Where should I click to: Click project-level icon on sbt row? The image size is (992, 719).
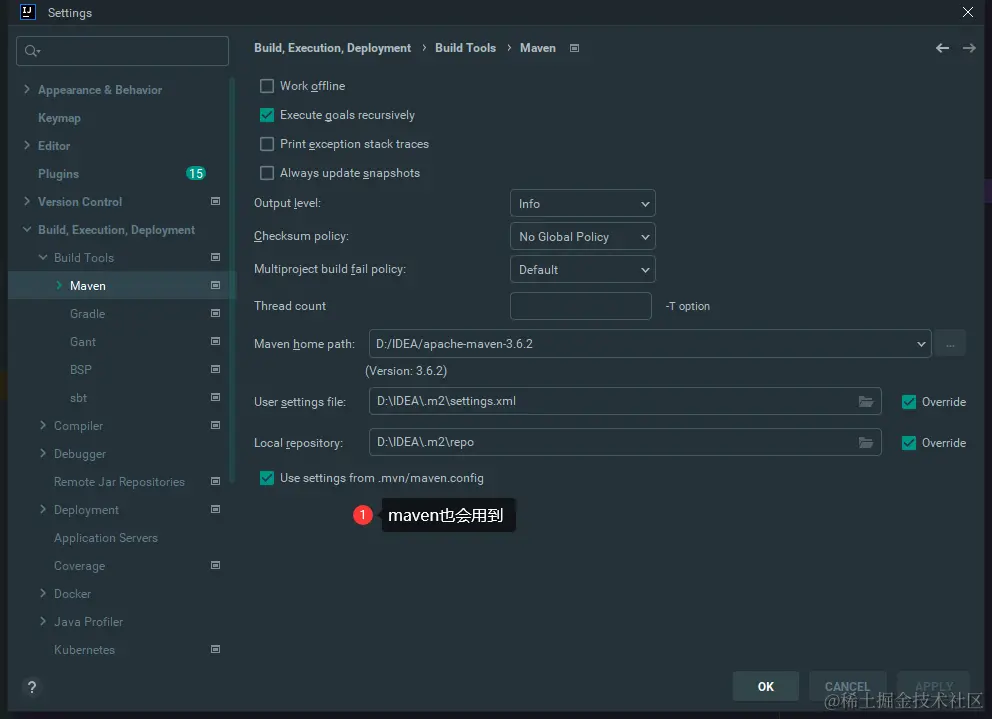point(215,397)
